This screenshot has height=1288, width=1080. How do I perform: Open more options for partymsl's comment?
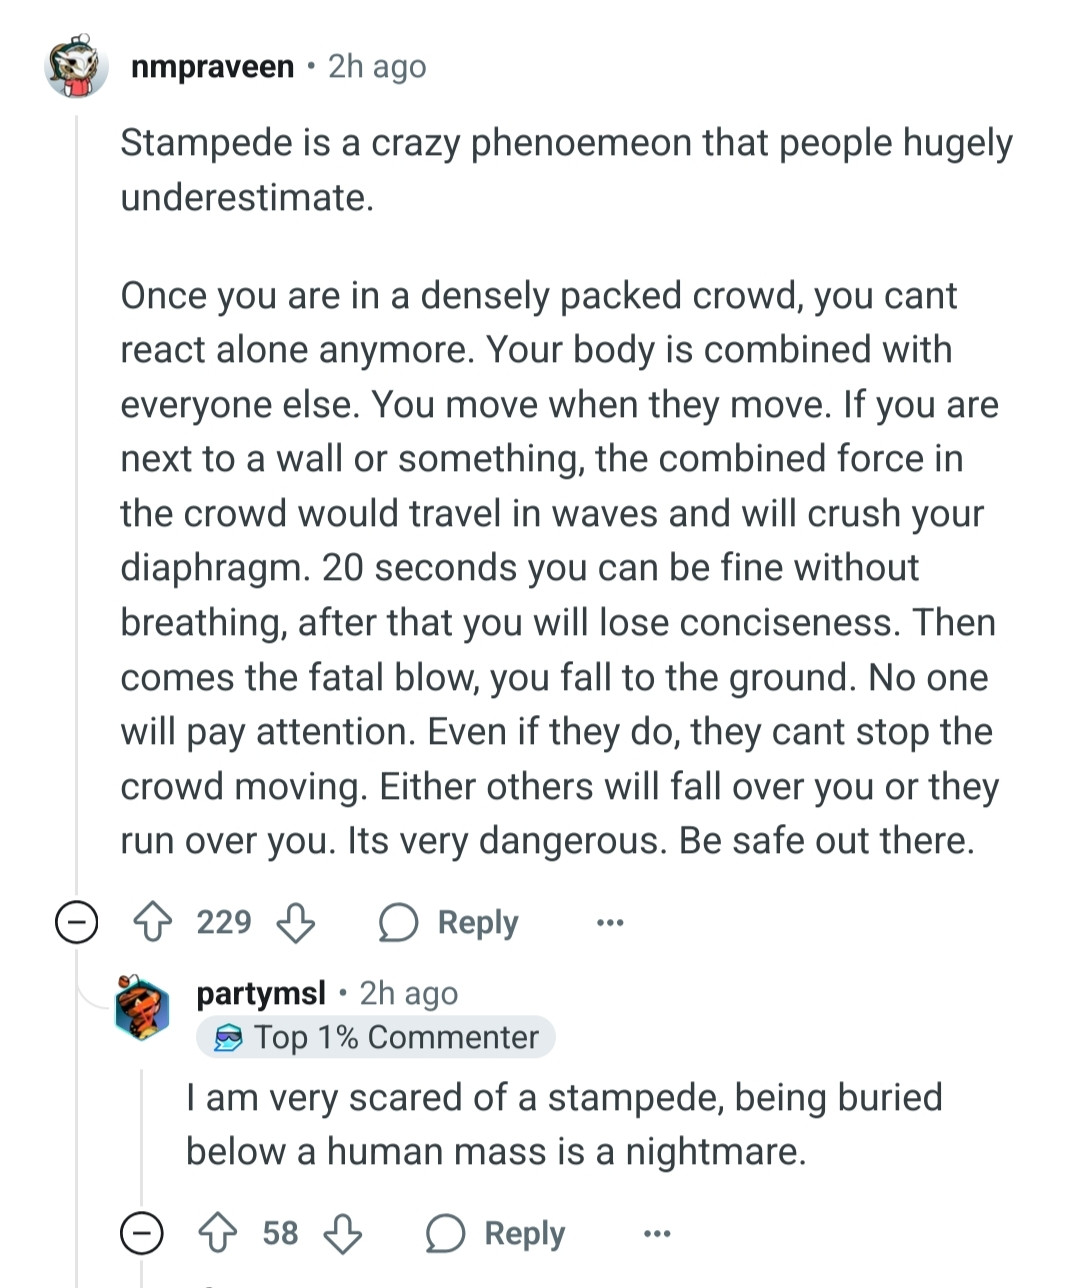point(656,1233)
